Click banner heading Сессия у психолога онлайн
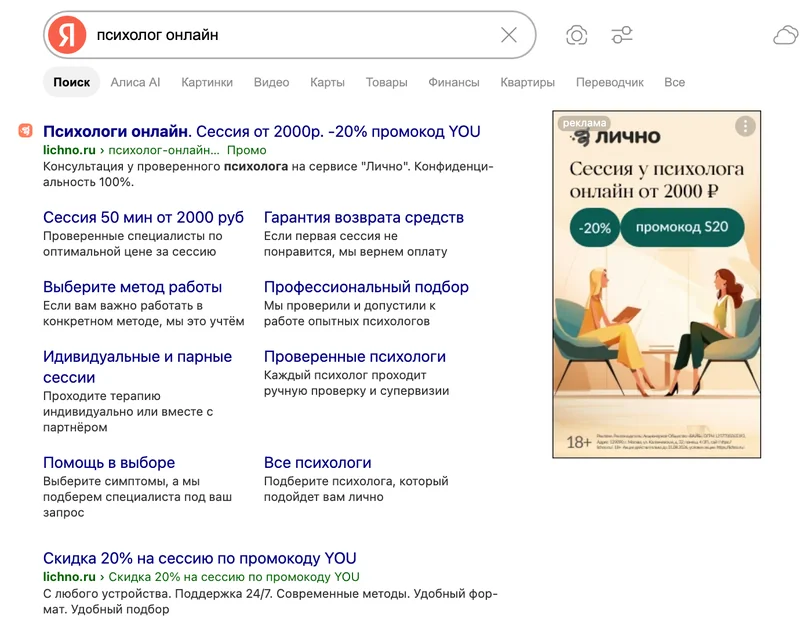 [657, 180]
